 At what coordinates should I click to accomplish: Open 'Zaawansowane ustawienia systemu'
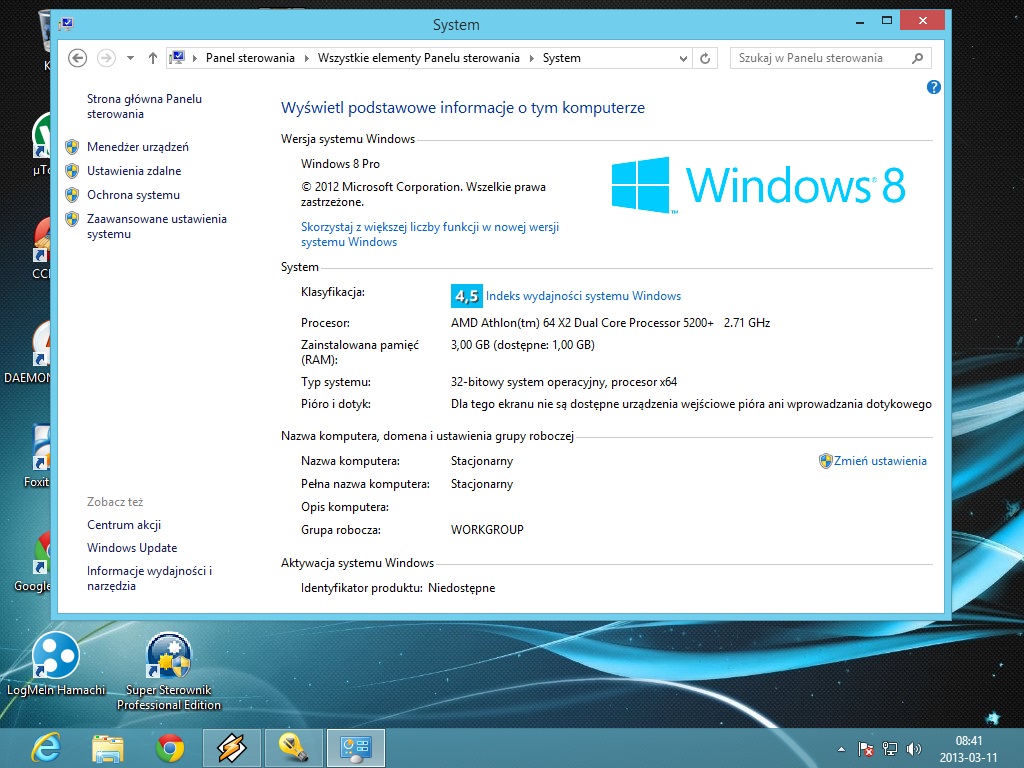(157, 227)
